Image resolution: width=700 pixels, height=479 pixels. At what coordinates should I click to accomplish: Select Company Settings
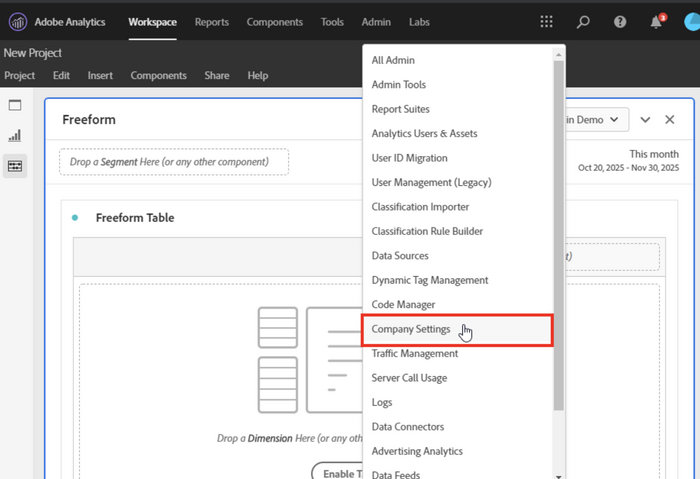click(x=458, y=329)
